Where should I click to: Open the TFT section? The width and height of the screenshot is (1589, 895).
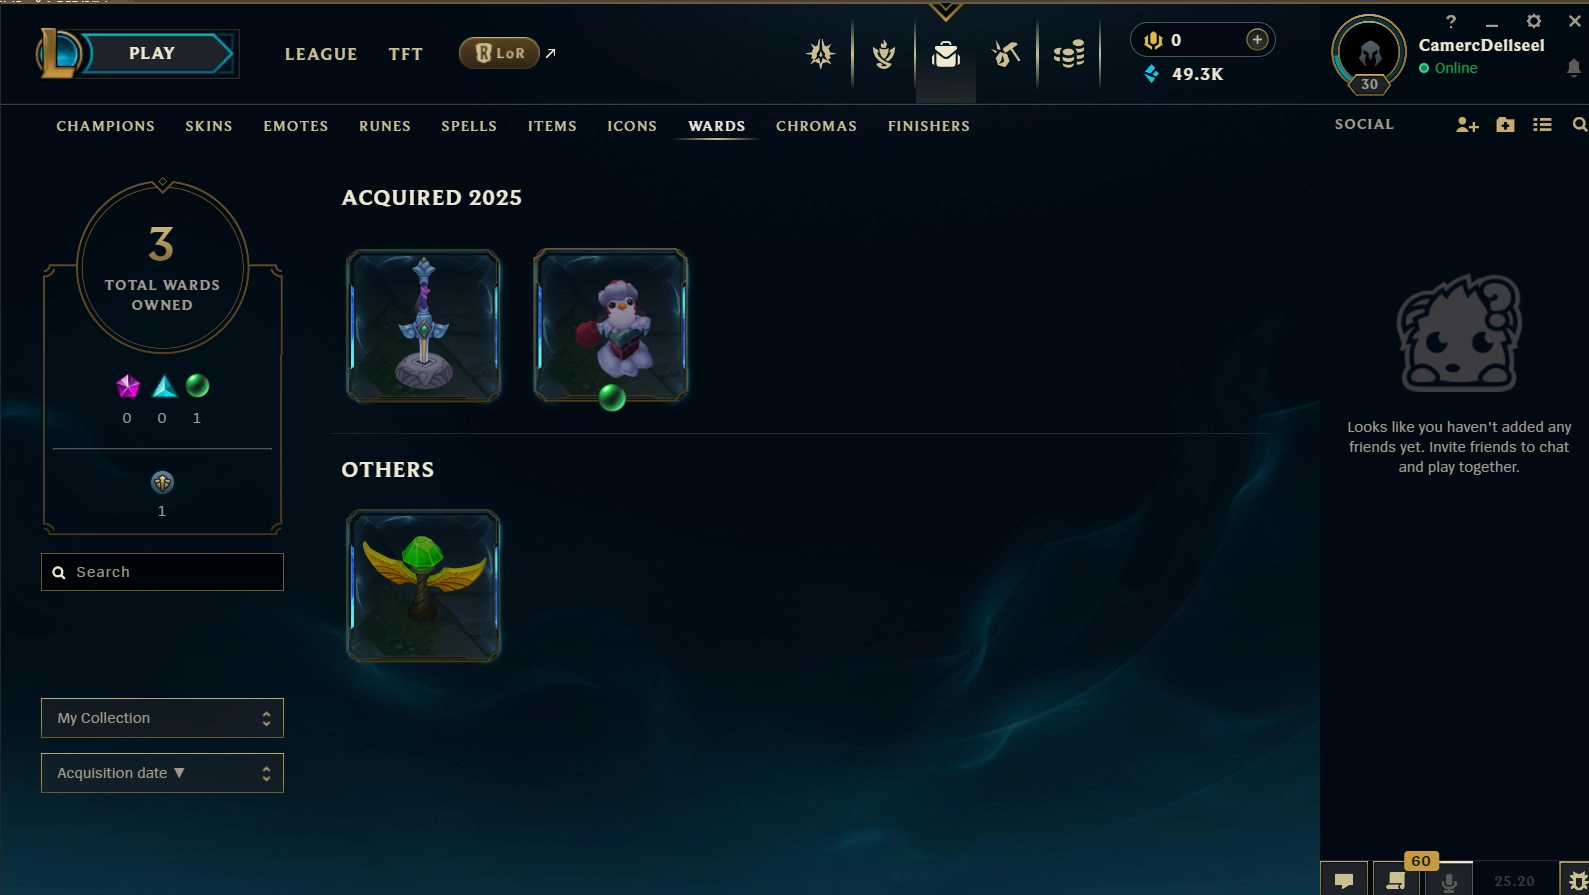click(406, 54)
